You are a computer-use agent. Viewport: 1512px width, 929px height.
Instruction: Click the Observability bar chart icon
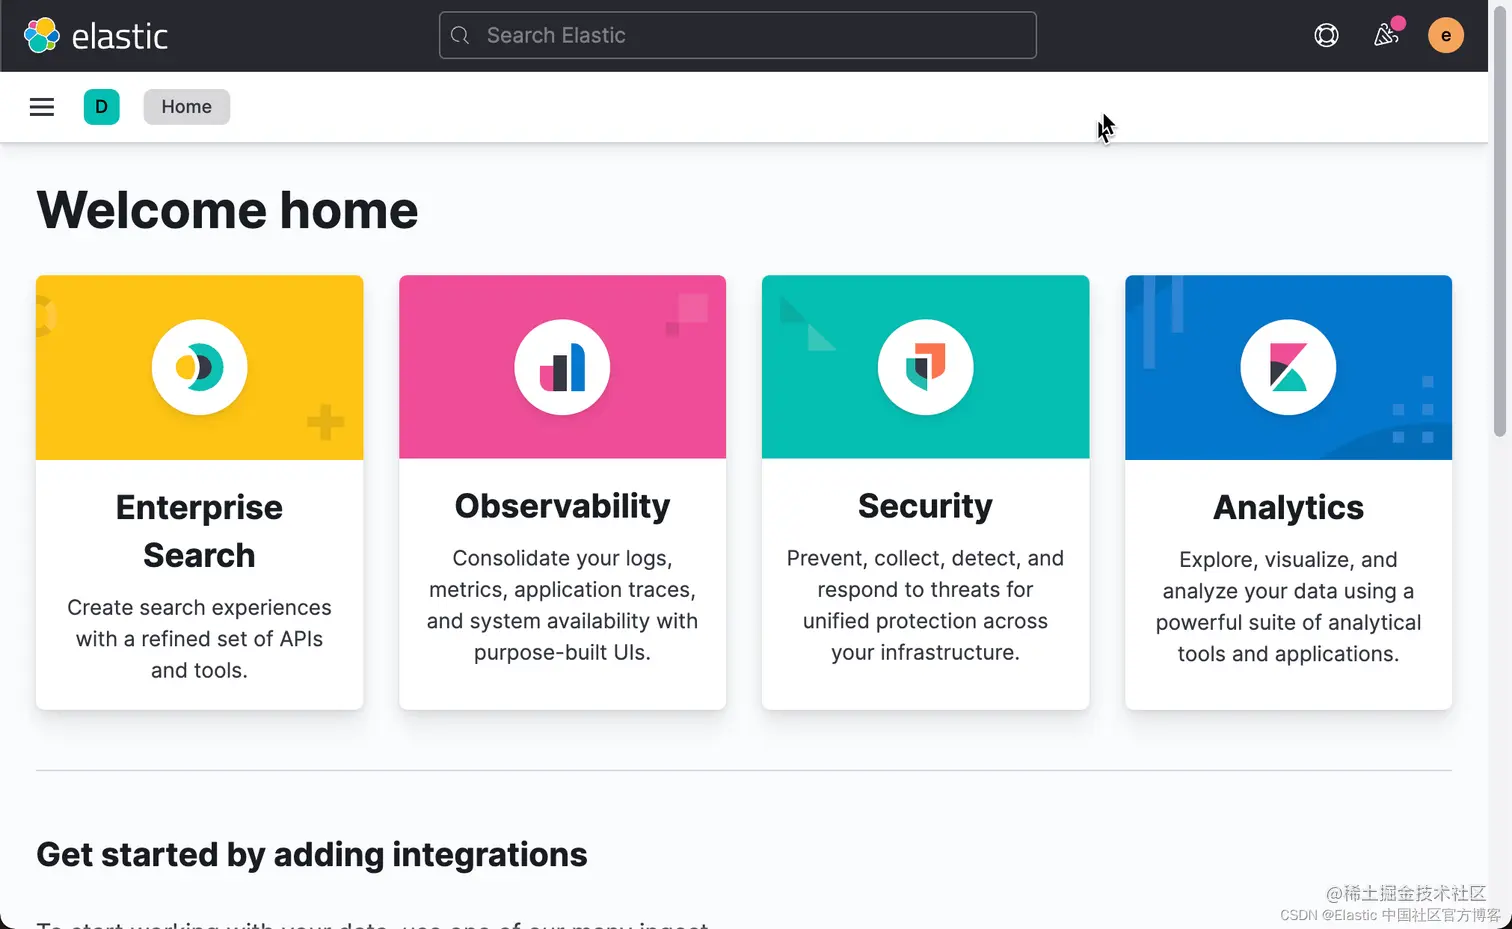tap(562, 367)
